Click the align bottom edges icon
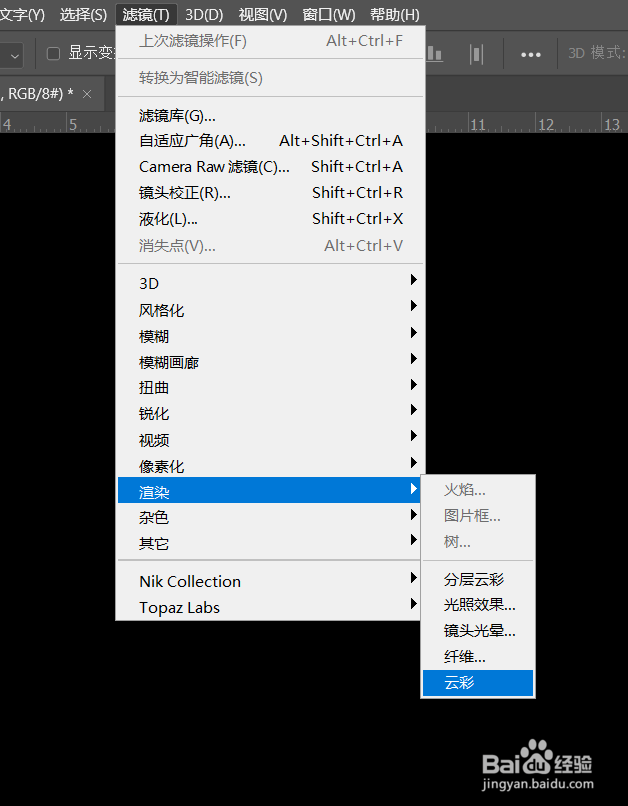 click(435, 53)
